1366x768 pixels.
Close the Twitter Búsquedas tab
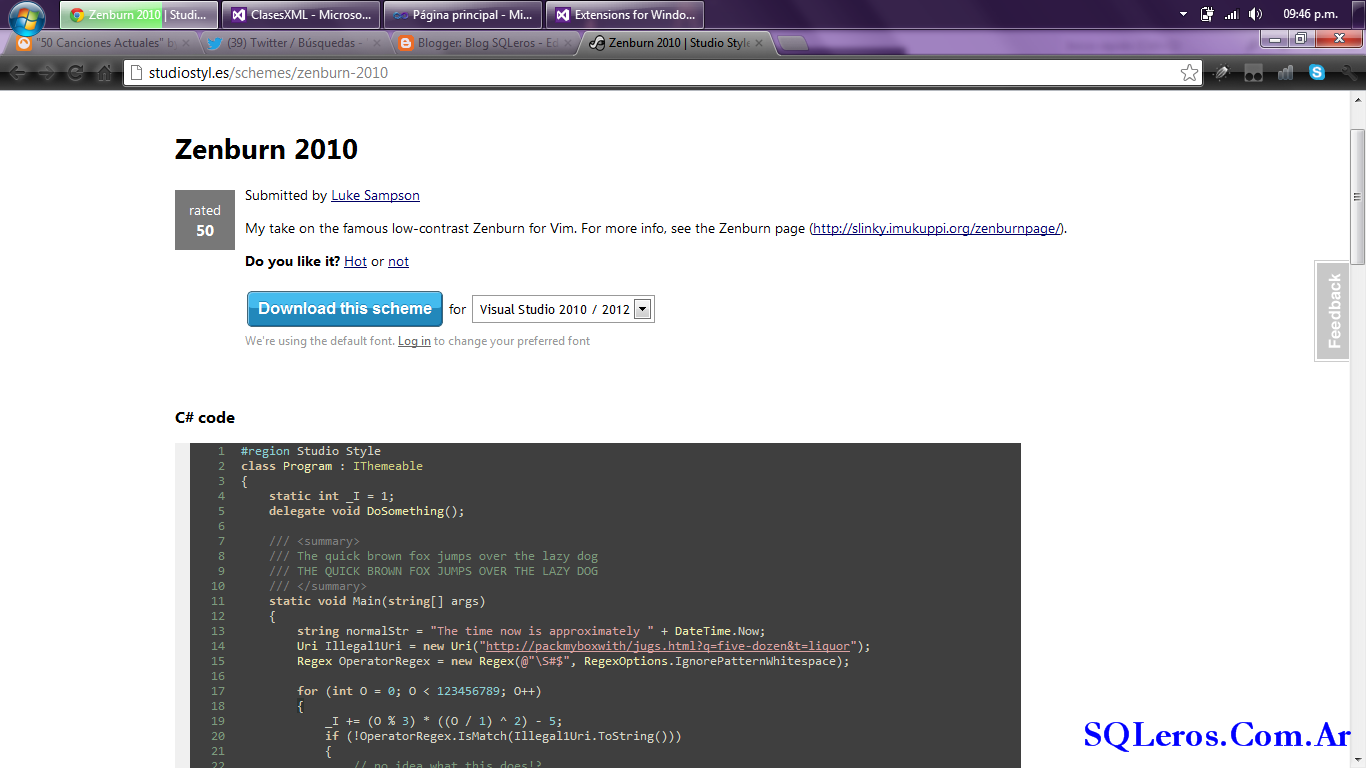point(376,43)
